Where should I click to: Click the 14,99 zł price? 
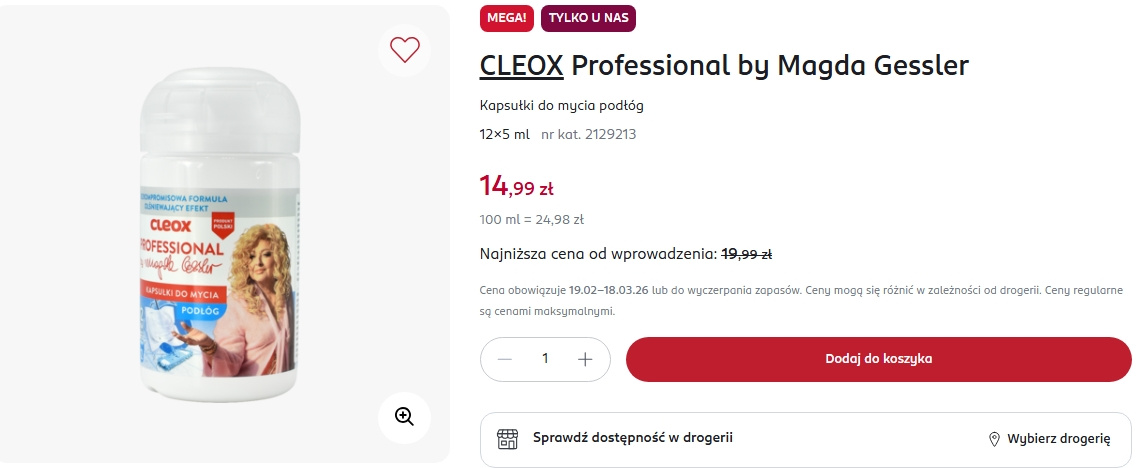coord(516,186)
